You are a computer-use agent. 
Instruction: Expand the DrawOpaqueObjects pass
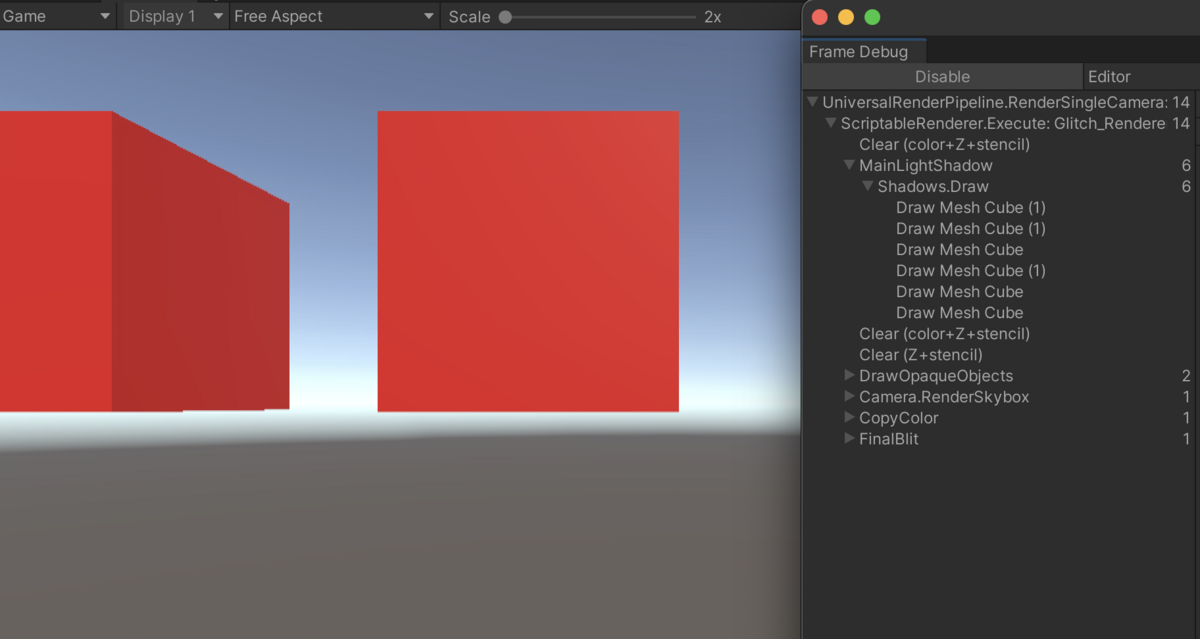click(x=848, y=375)
